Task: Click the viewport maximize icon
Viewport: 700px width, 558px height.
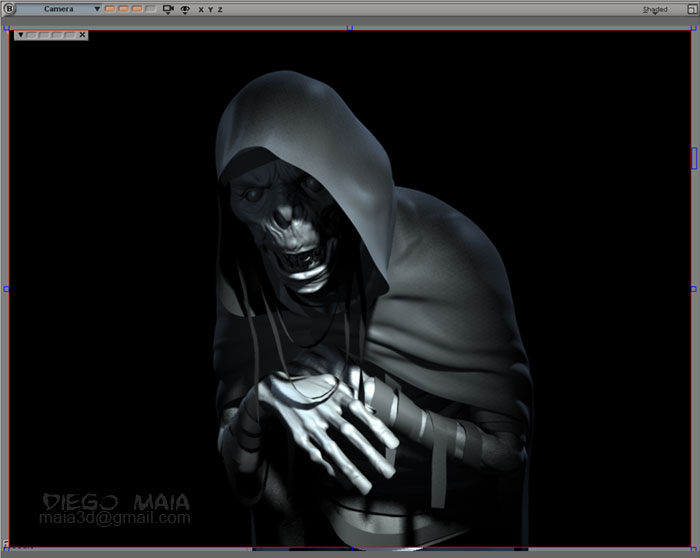Action: [x=692, y=9]
